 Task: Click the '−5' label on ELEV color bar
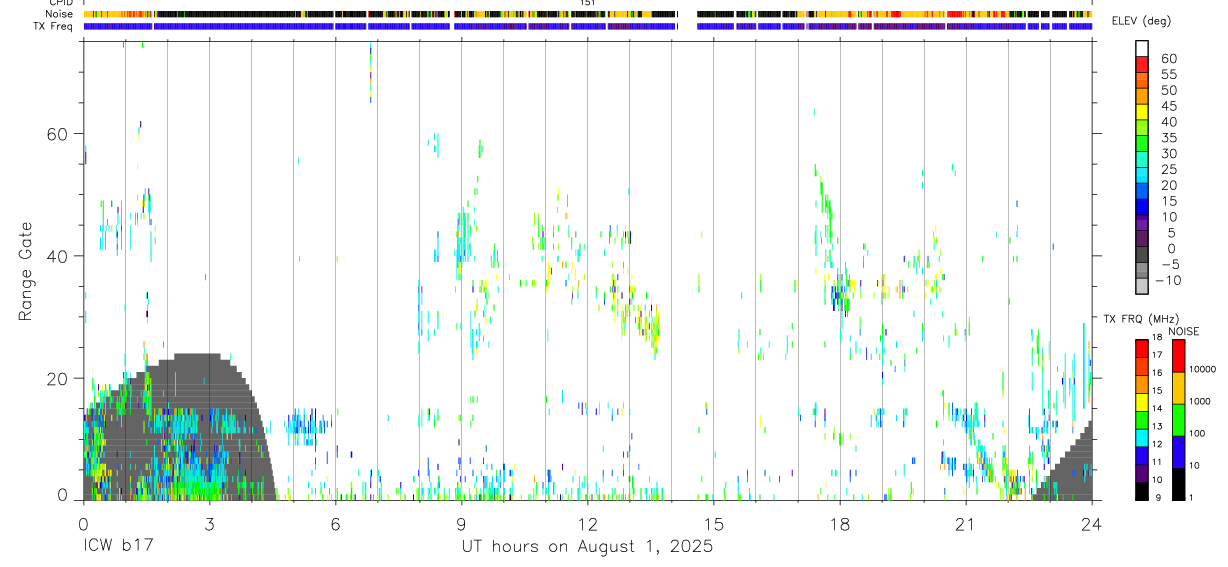point(1168,264)
